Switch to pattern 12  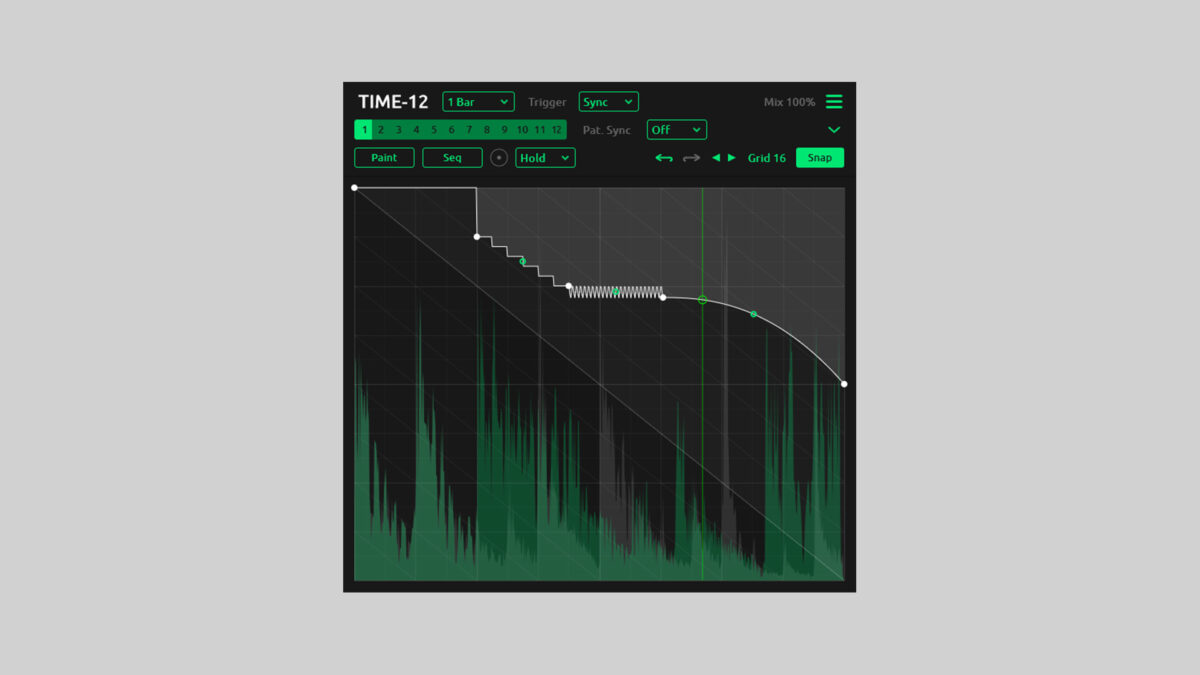[x=555, y=129]
